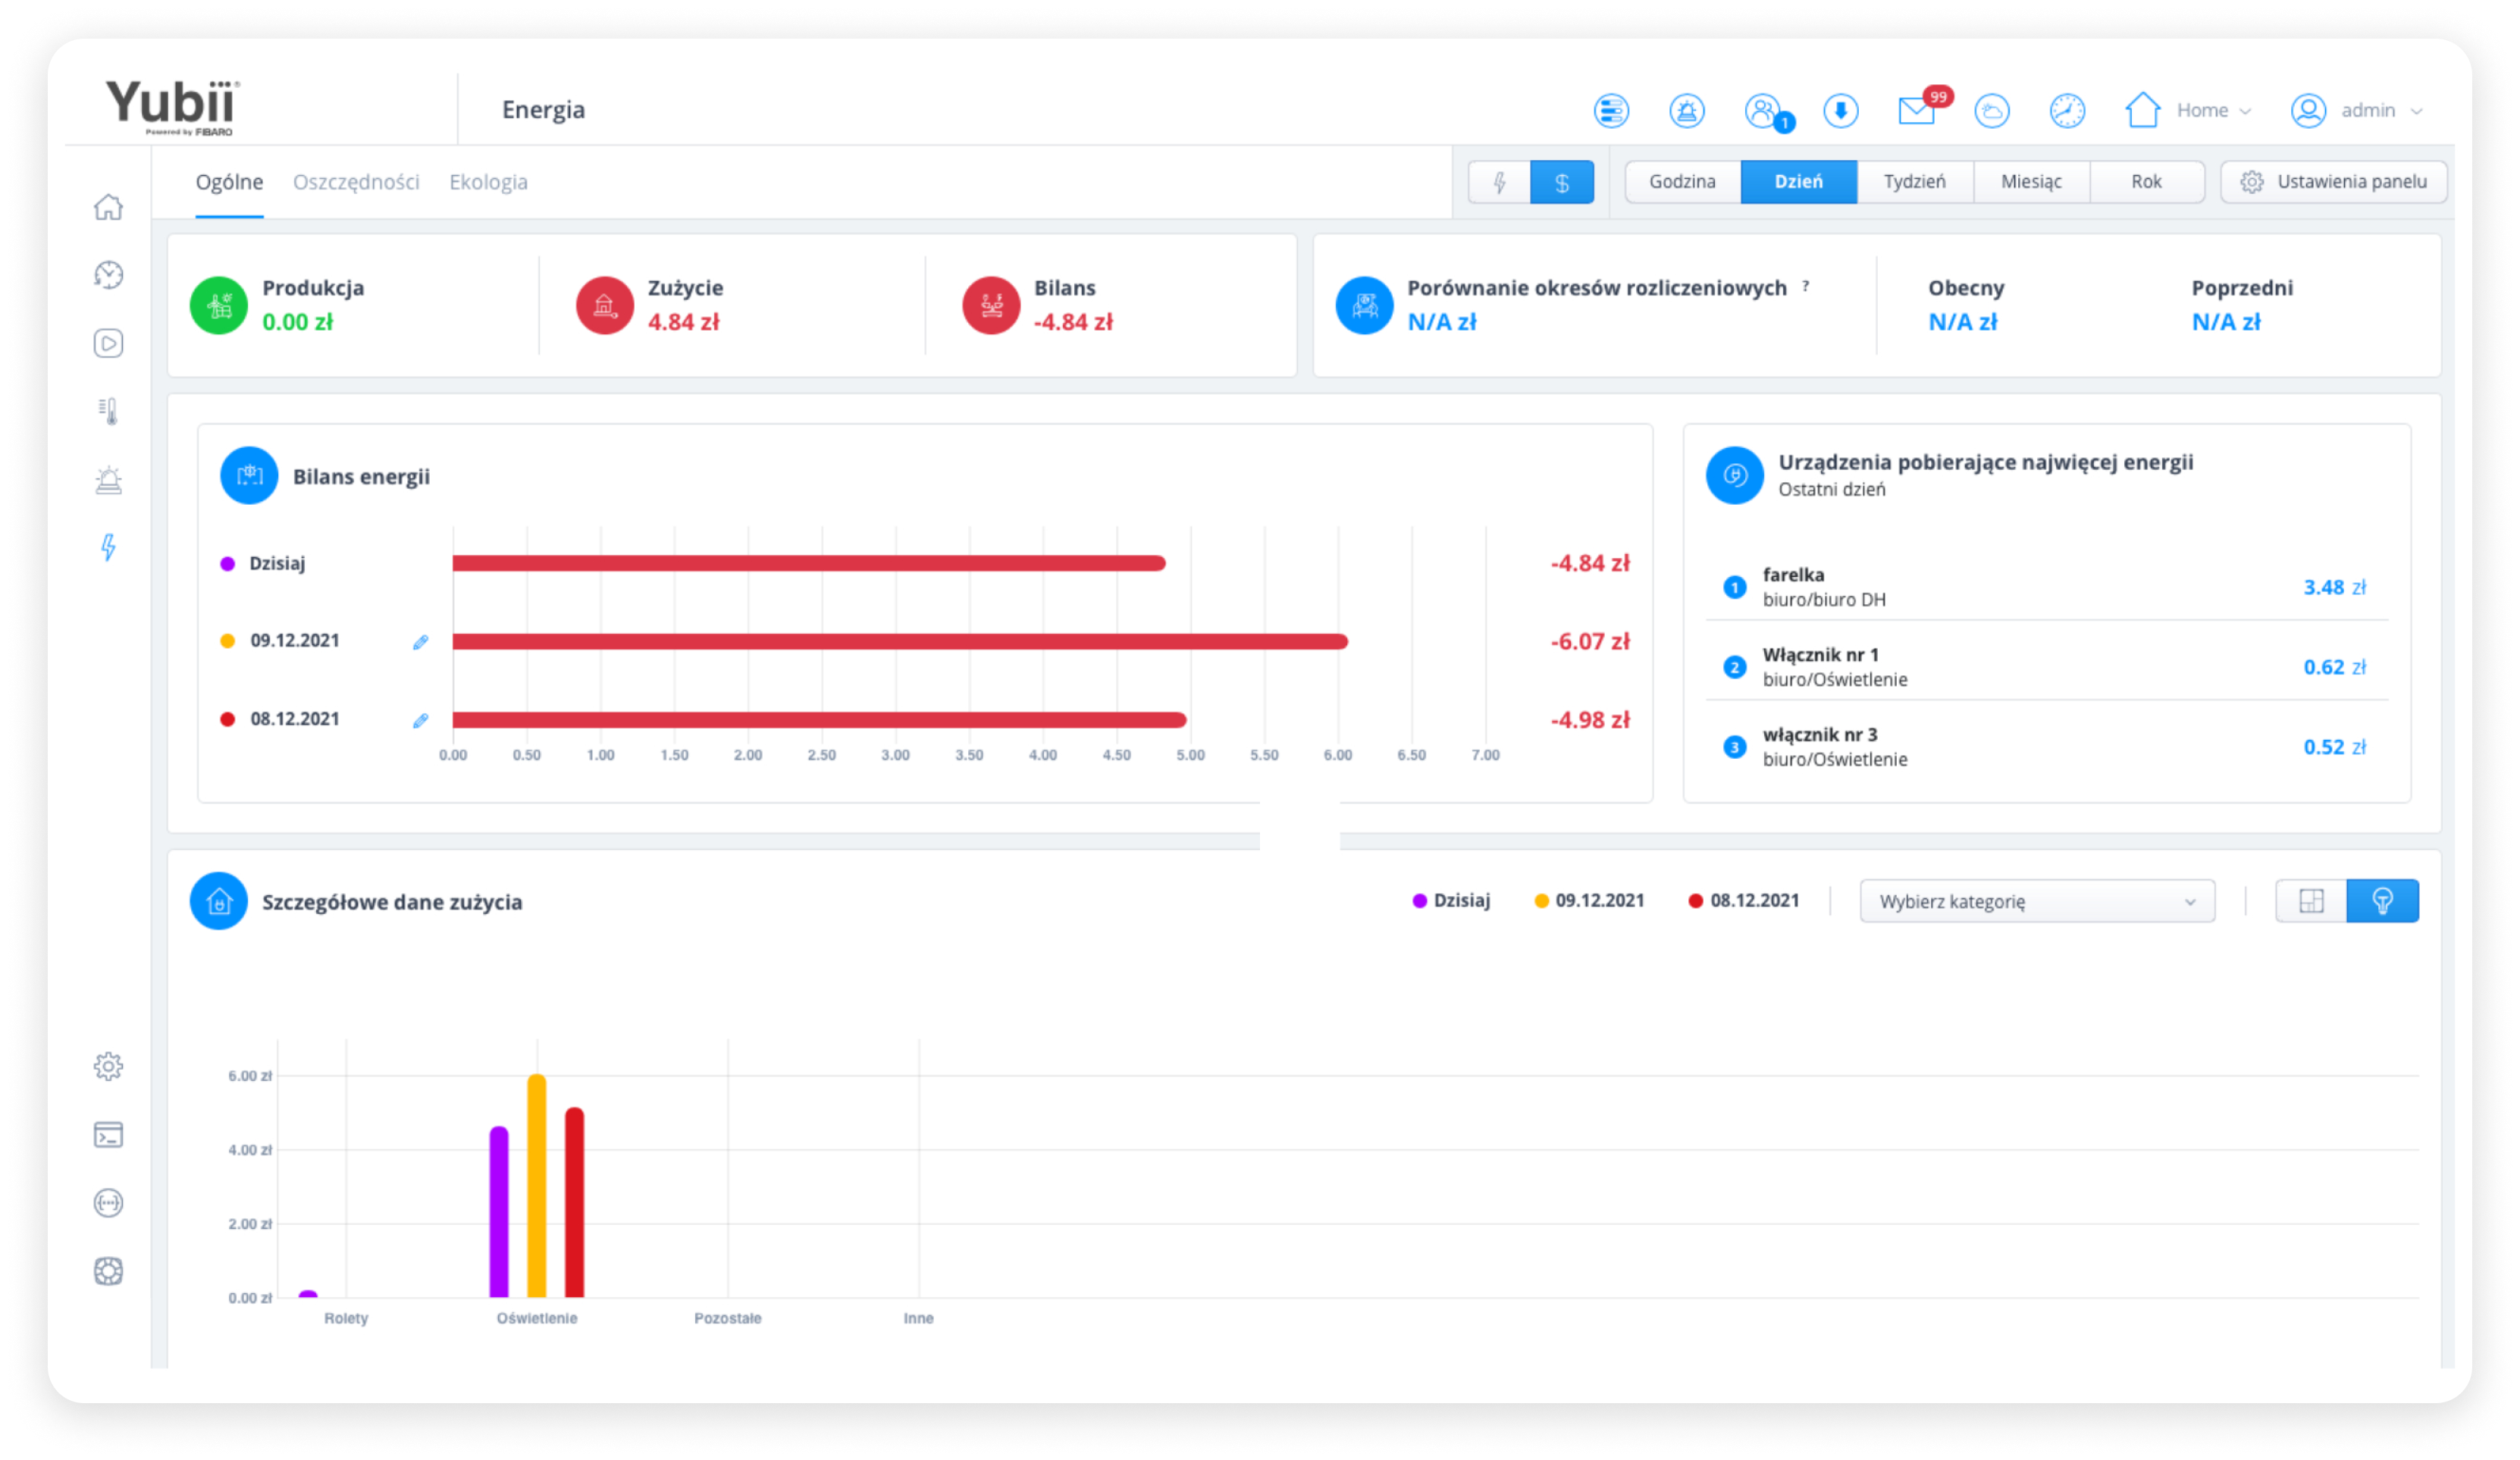Screen dimensions: 2520x1460
Task: Open the Climate thermometer icon in sidebar
Action: click(108, 411)
